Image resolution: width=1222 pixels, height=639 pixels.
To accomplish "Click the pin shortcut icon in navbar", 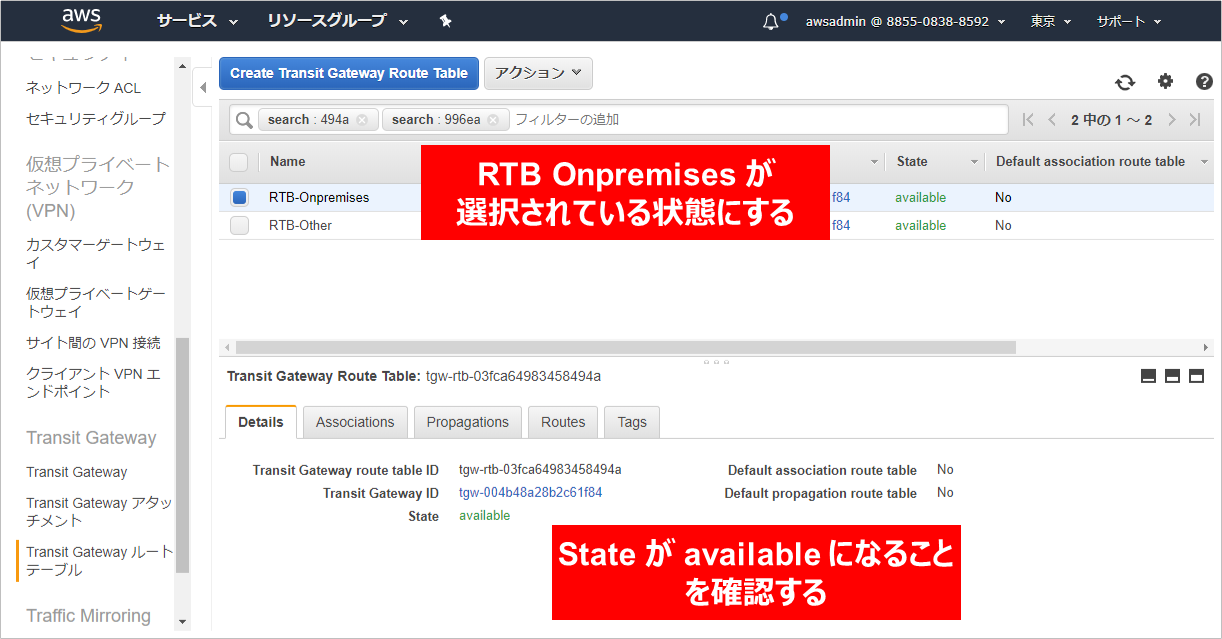I will click(445, 21).
